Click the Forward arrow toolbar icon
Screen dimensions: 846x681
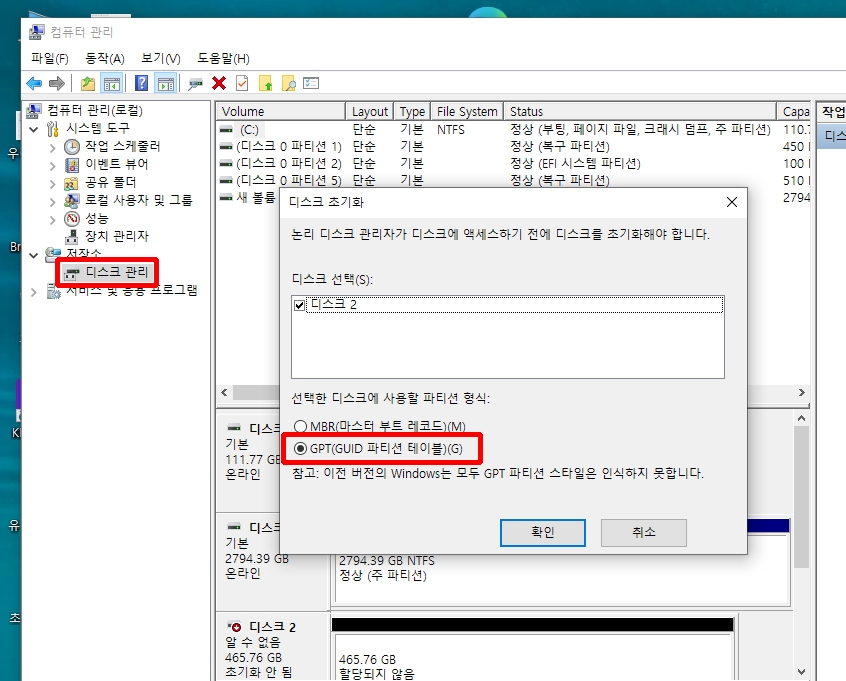coord(57,83)
